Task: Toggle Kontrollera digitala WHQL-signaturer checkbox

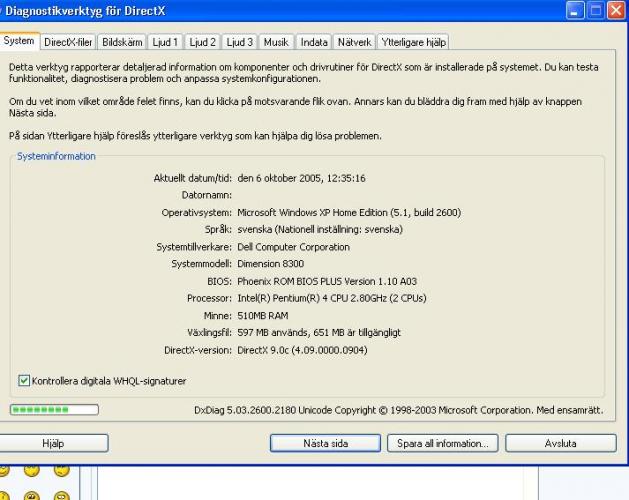Action: 25,381
